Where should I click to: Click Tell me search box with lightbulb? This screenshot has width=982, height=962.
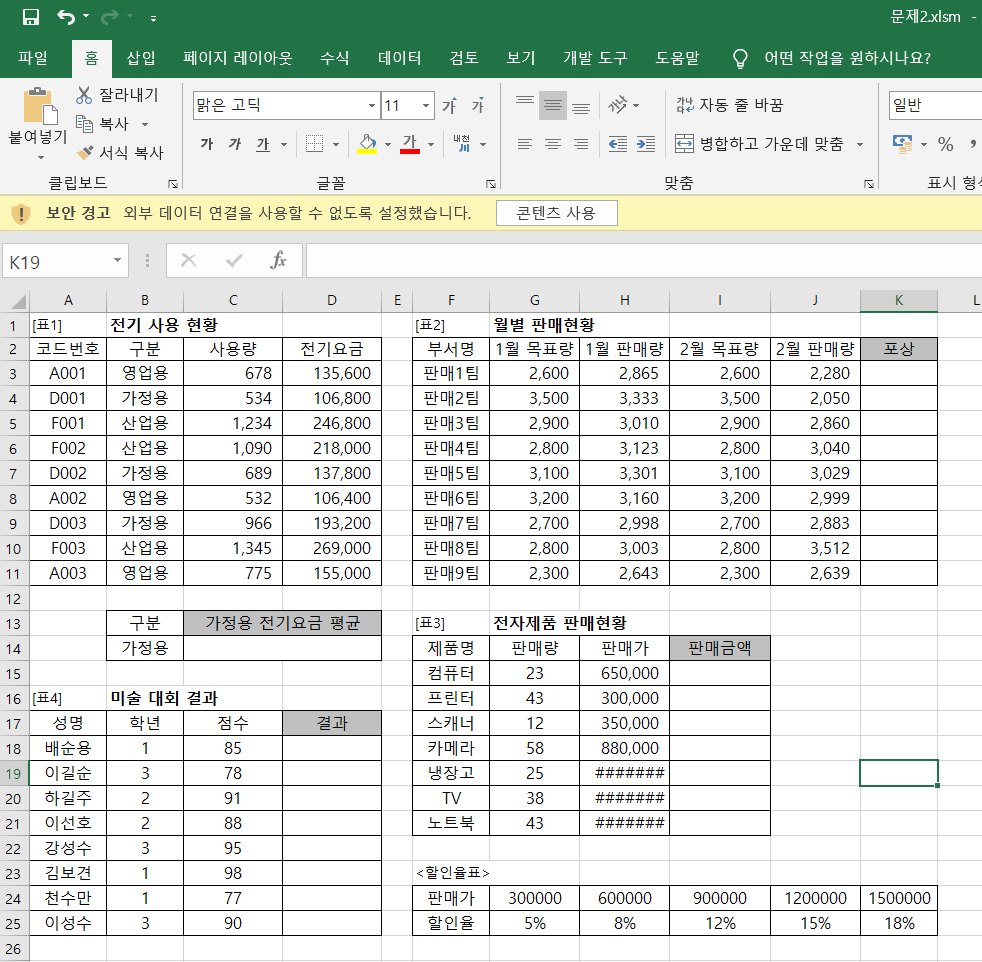tap(831, 58)
